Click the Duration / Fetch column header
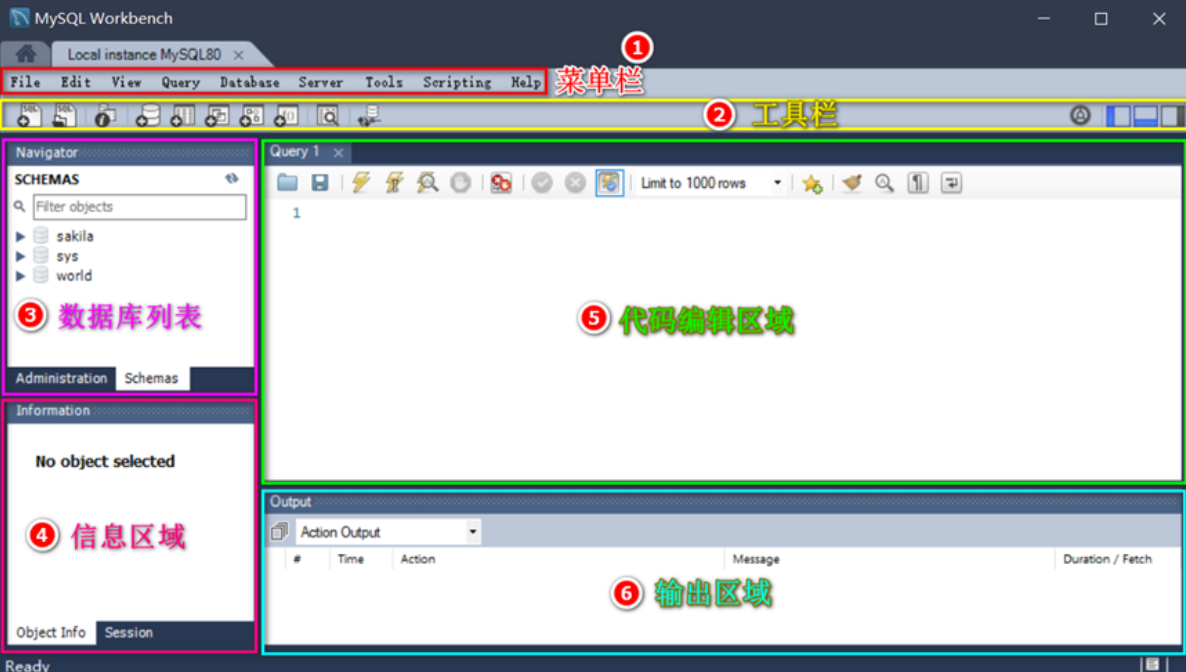The height and width of the screenshot is (672, 1186). click(x=1107, y=559)
